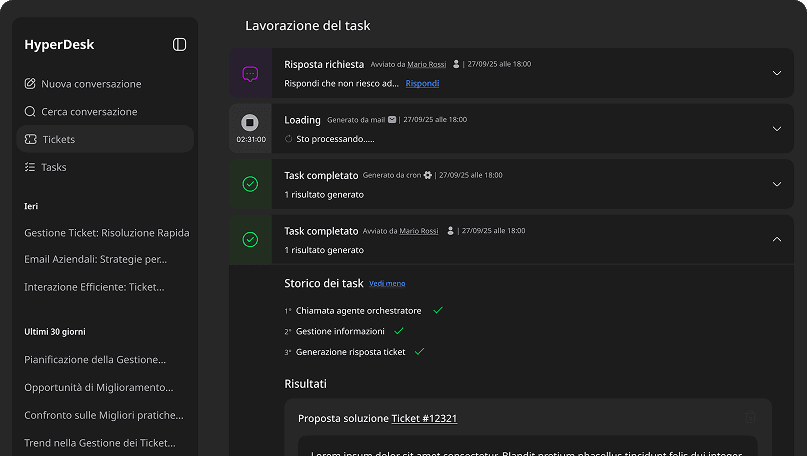Open conversation Gestione Ticket: Risoluzione Rapida
The height and width of the screenshot is (456, 807).
pos(106,232)
